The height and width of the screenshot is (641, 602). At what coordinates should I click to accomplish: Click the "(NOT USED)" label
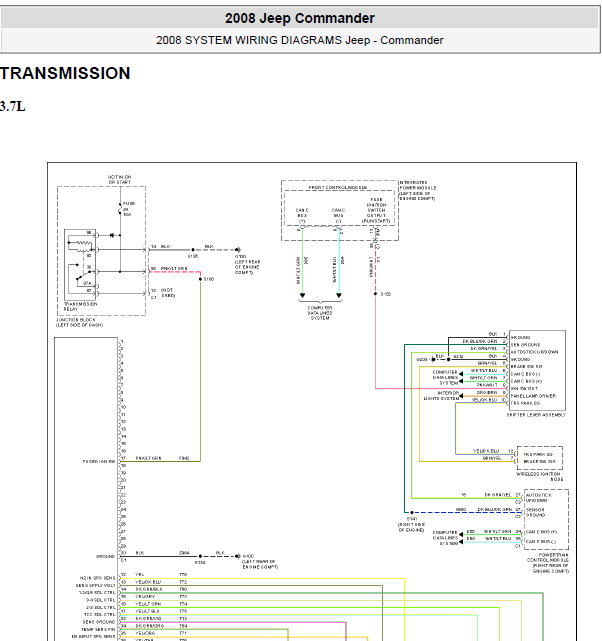(168, 293)
